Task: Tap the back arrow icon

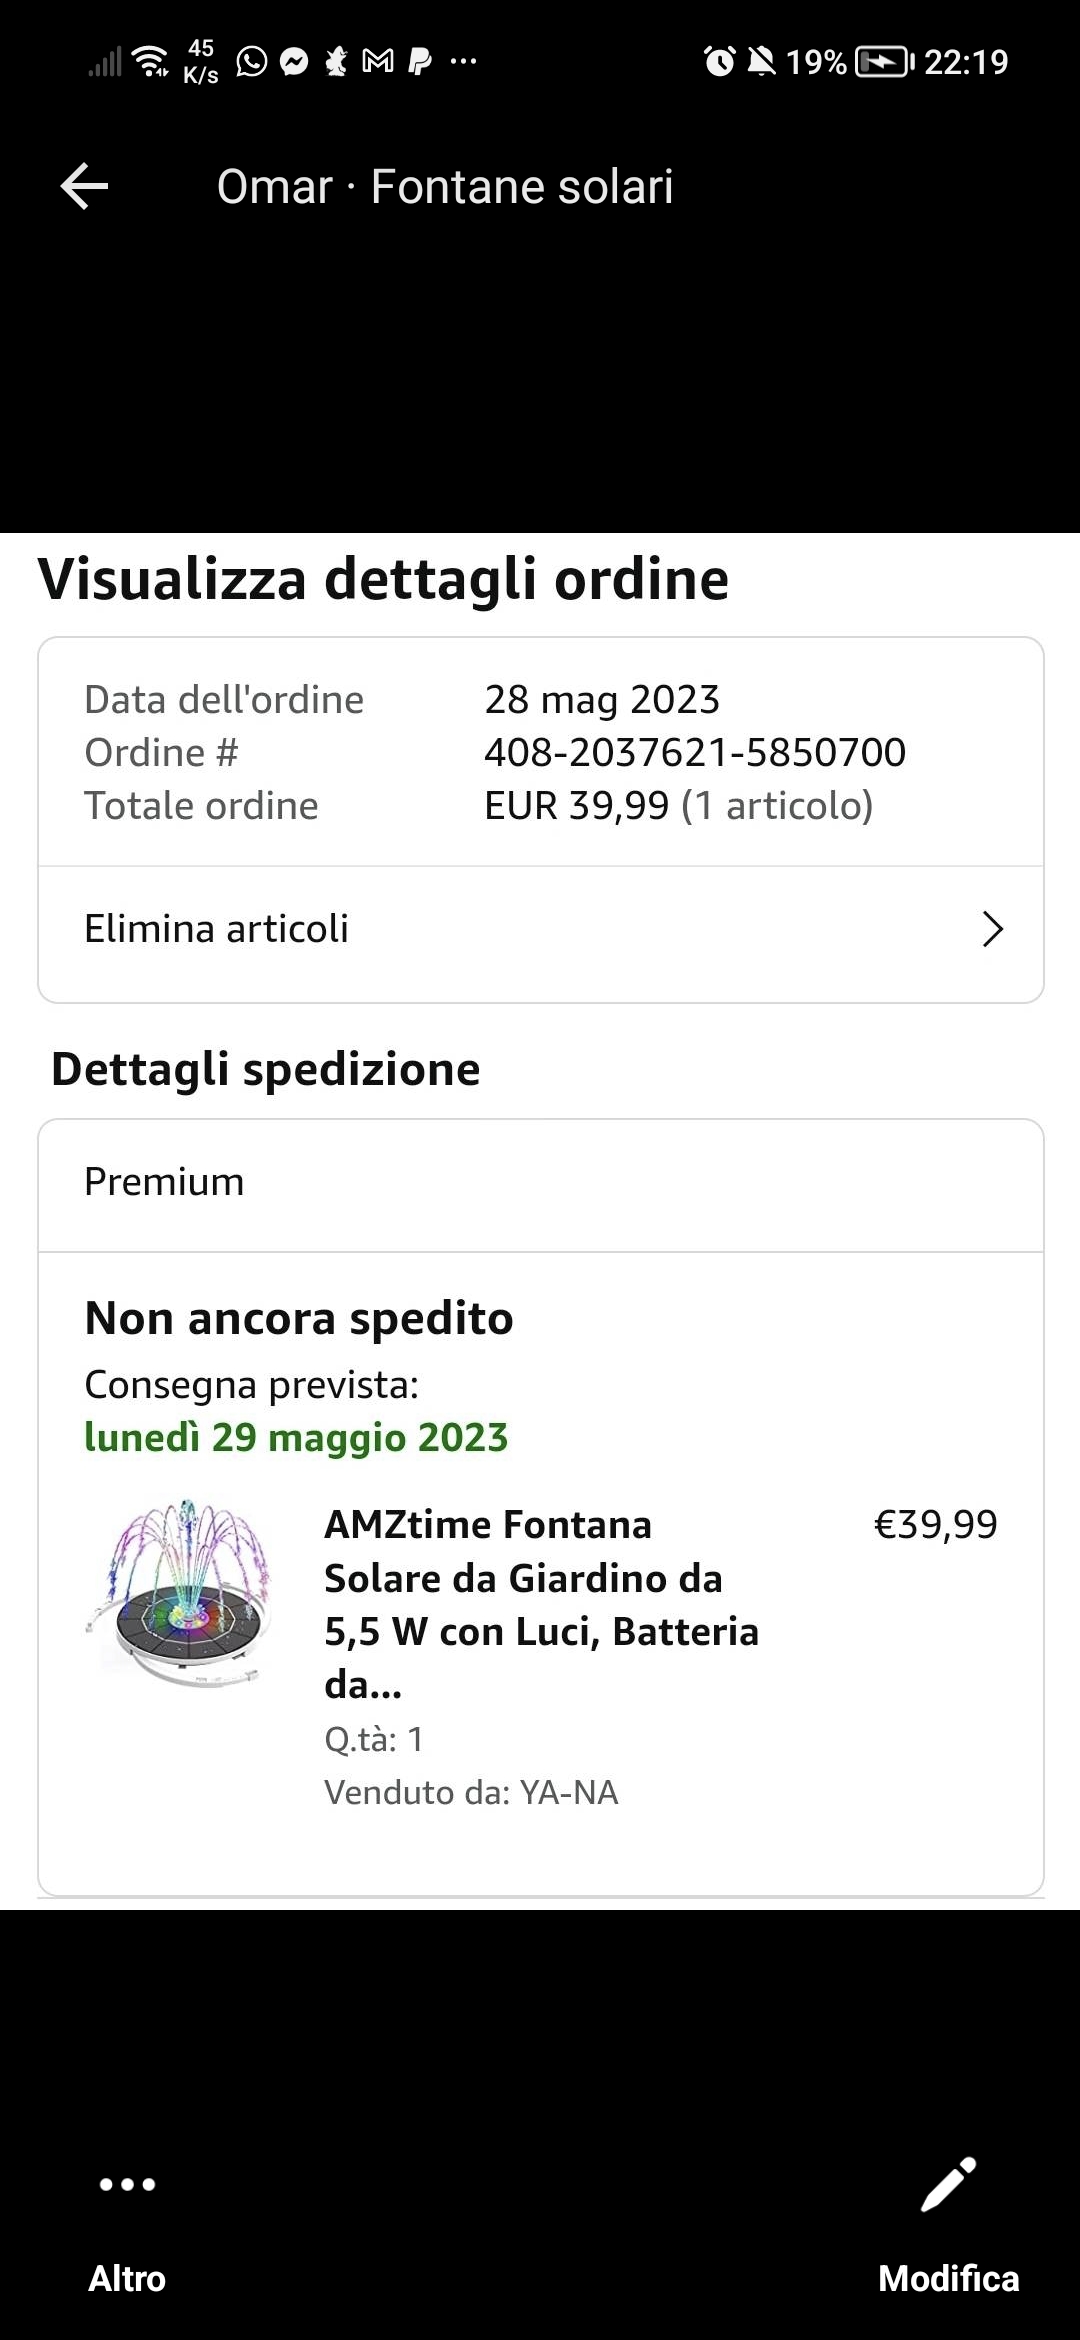Action: coord(85,187)
